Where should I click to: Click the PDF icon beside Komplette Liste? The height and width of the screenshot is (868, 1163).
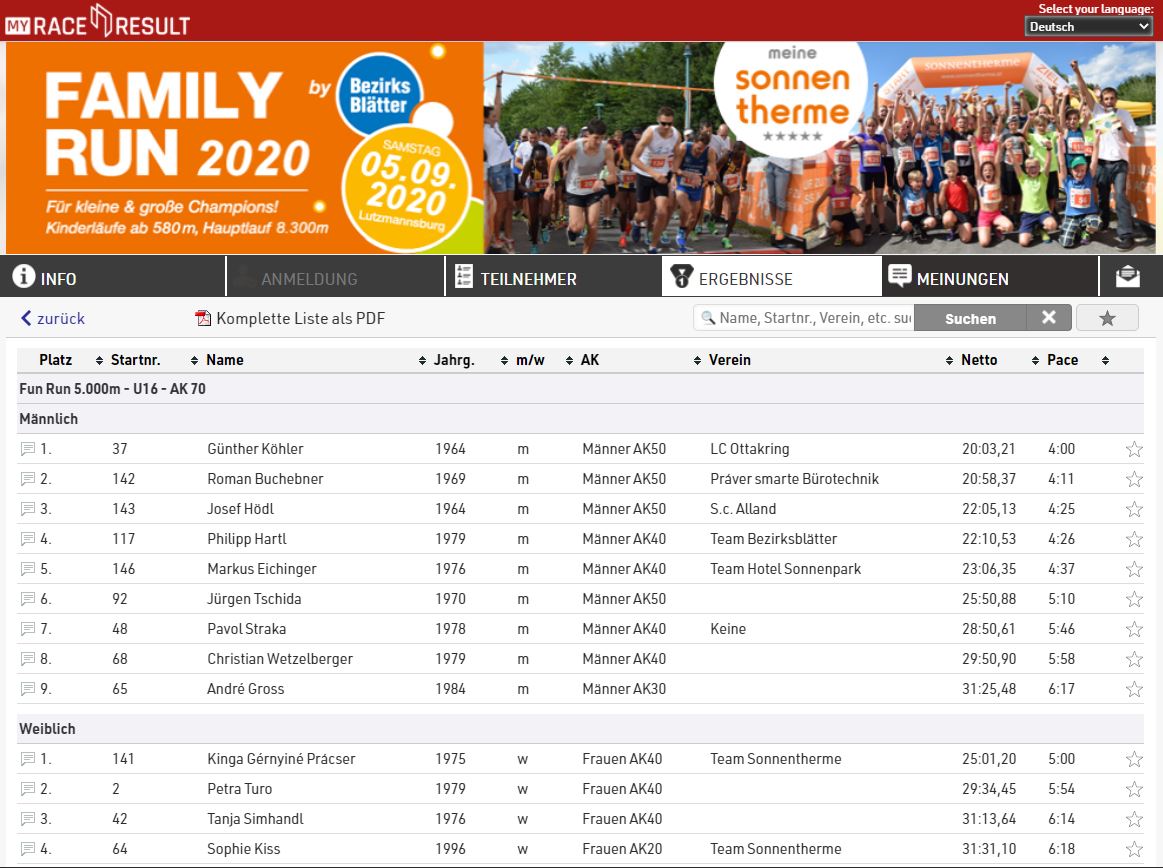(x=202, y=318)
